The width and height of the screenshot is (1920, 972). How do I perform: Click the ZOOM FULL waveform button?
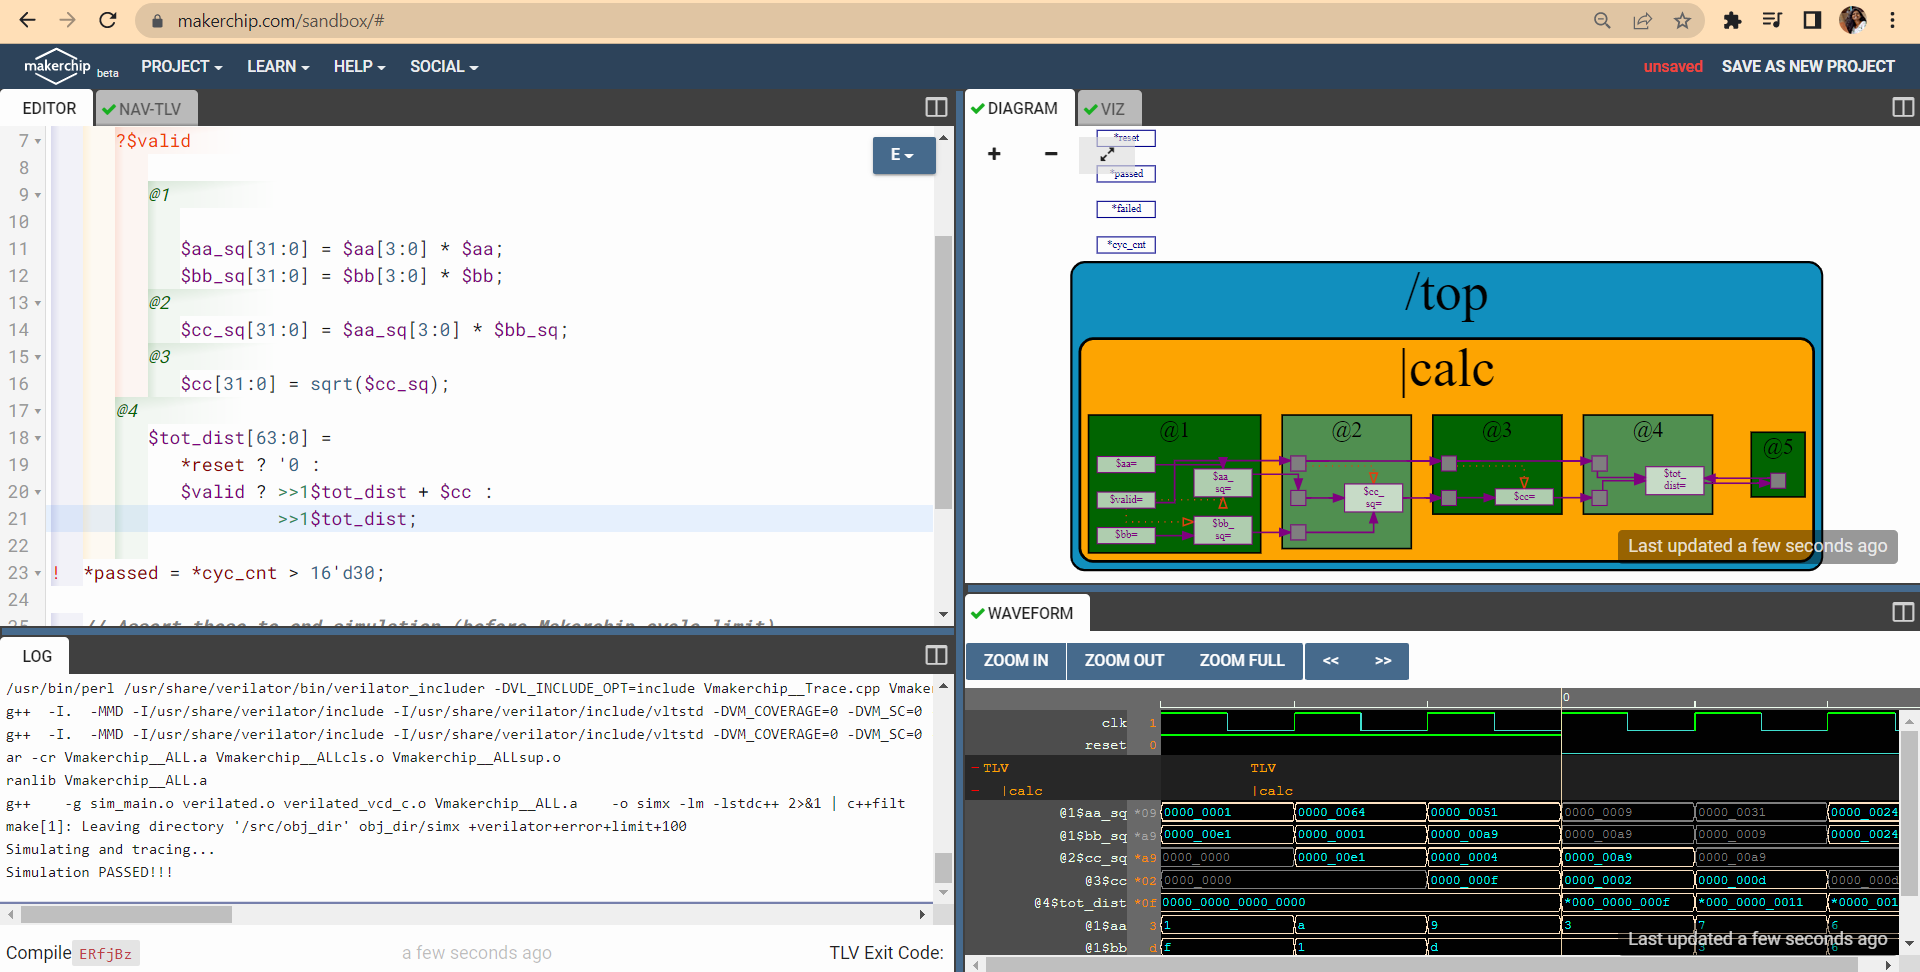1241,660
